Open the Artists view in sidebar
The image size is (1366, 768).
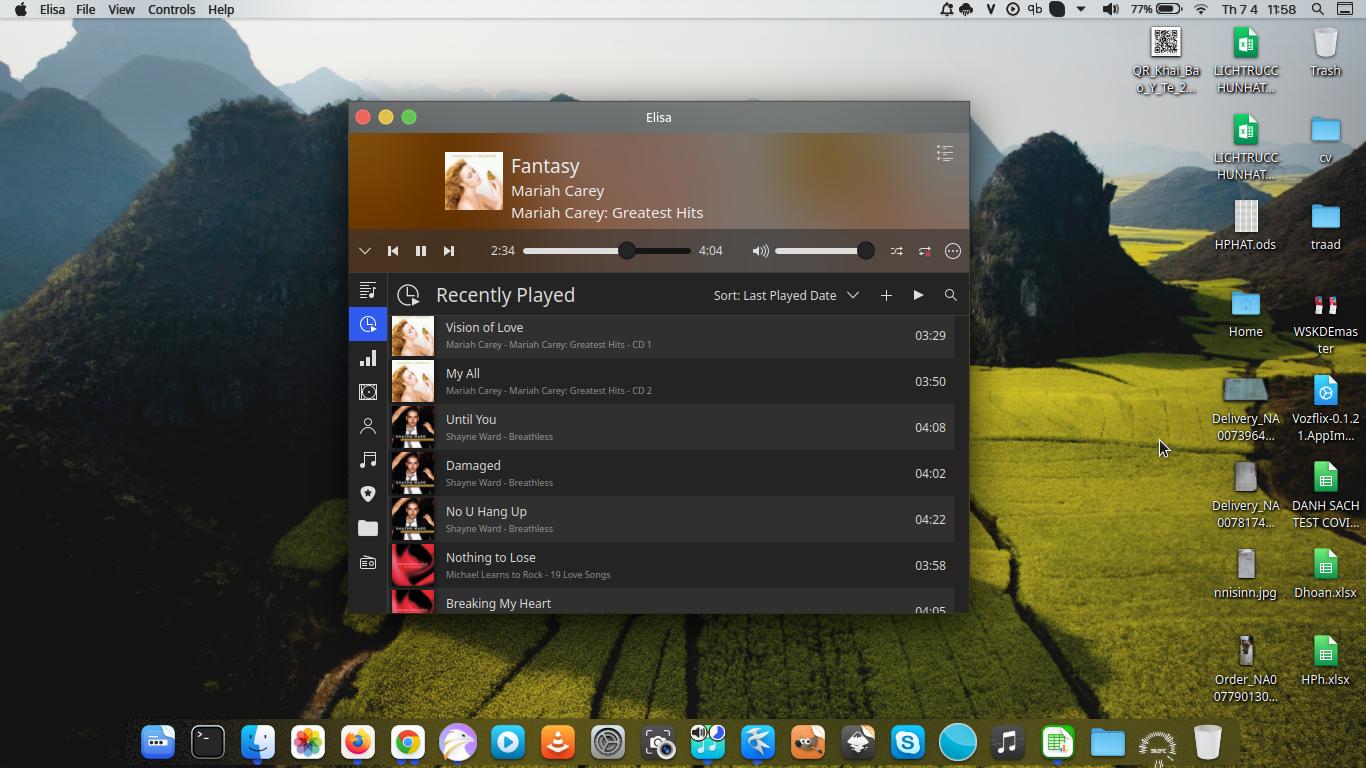pos(368,426)
